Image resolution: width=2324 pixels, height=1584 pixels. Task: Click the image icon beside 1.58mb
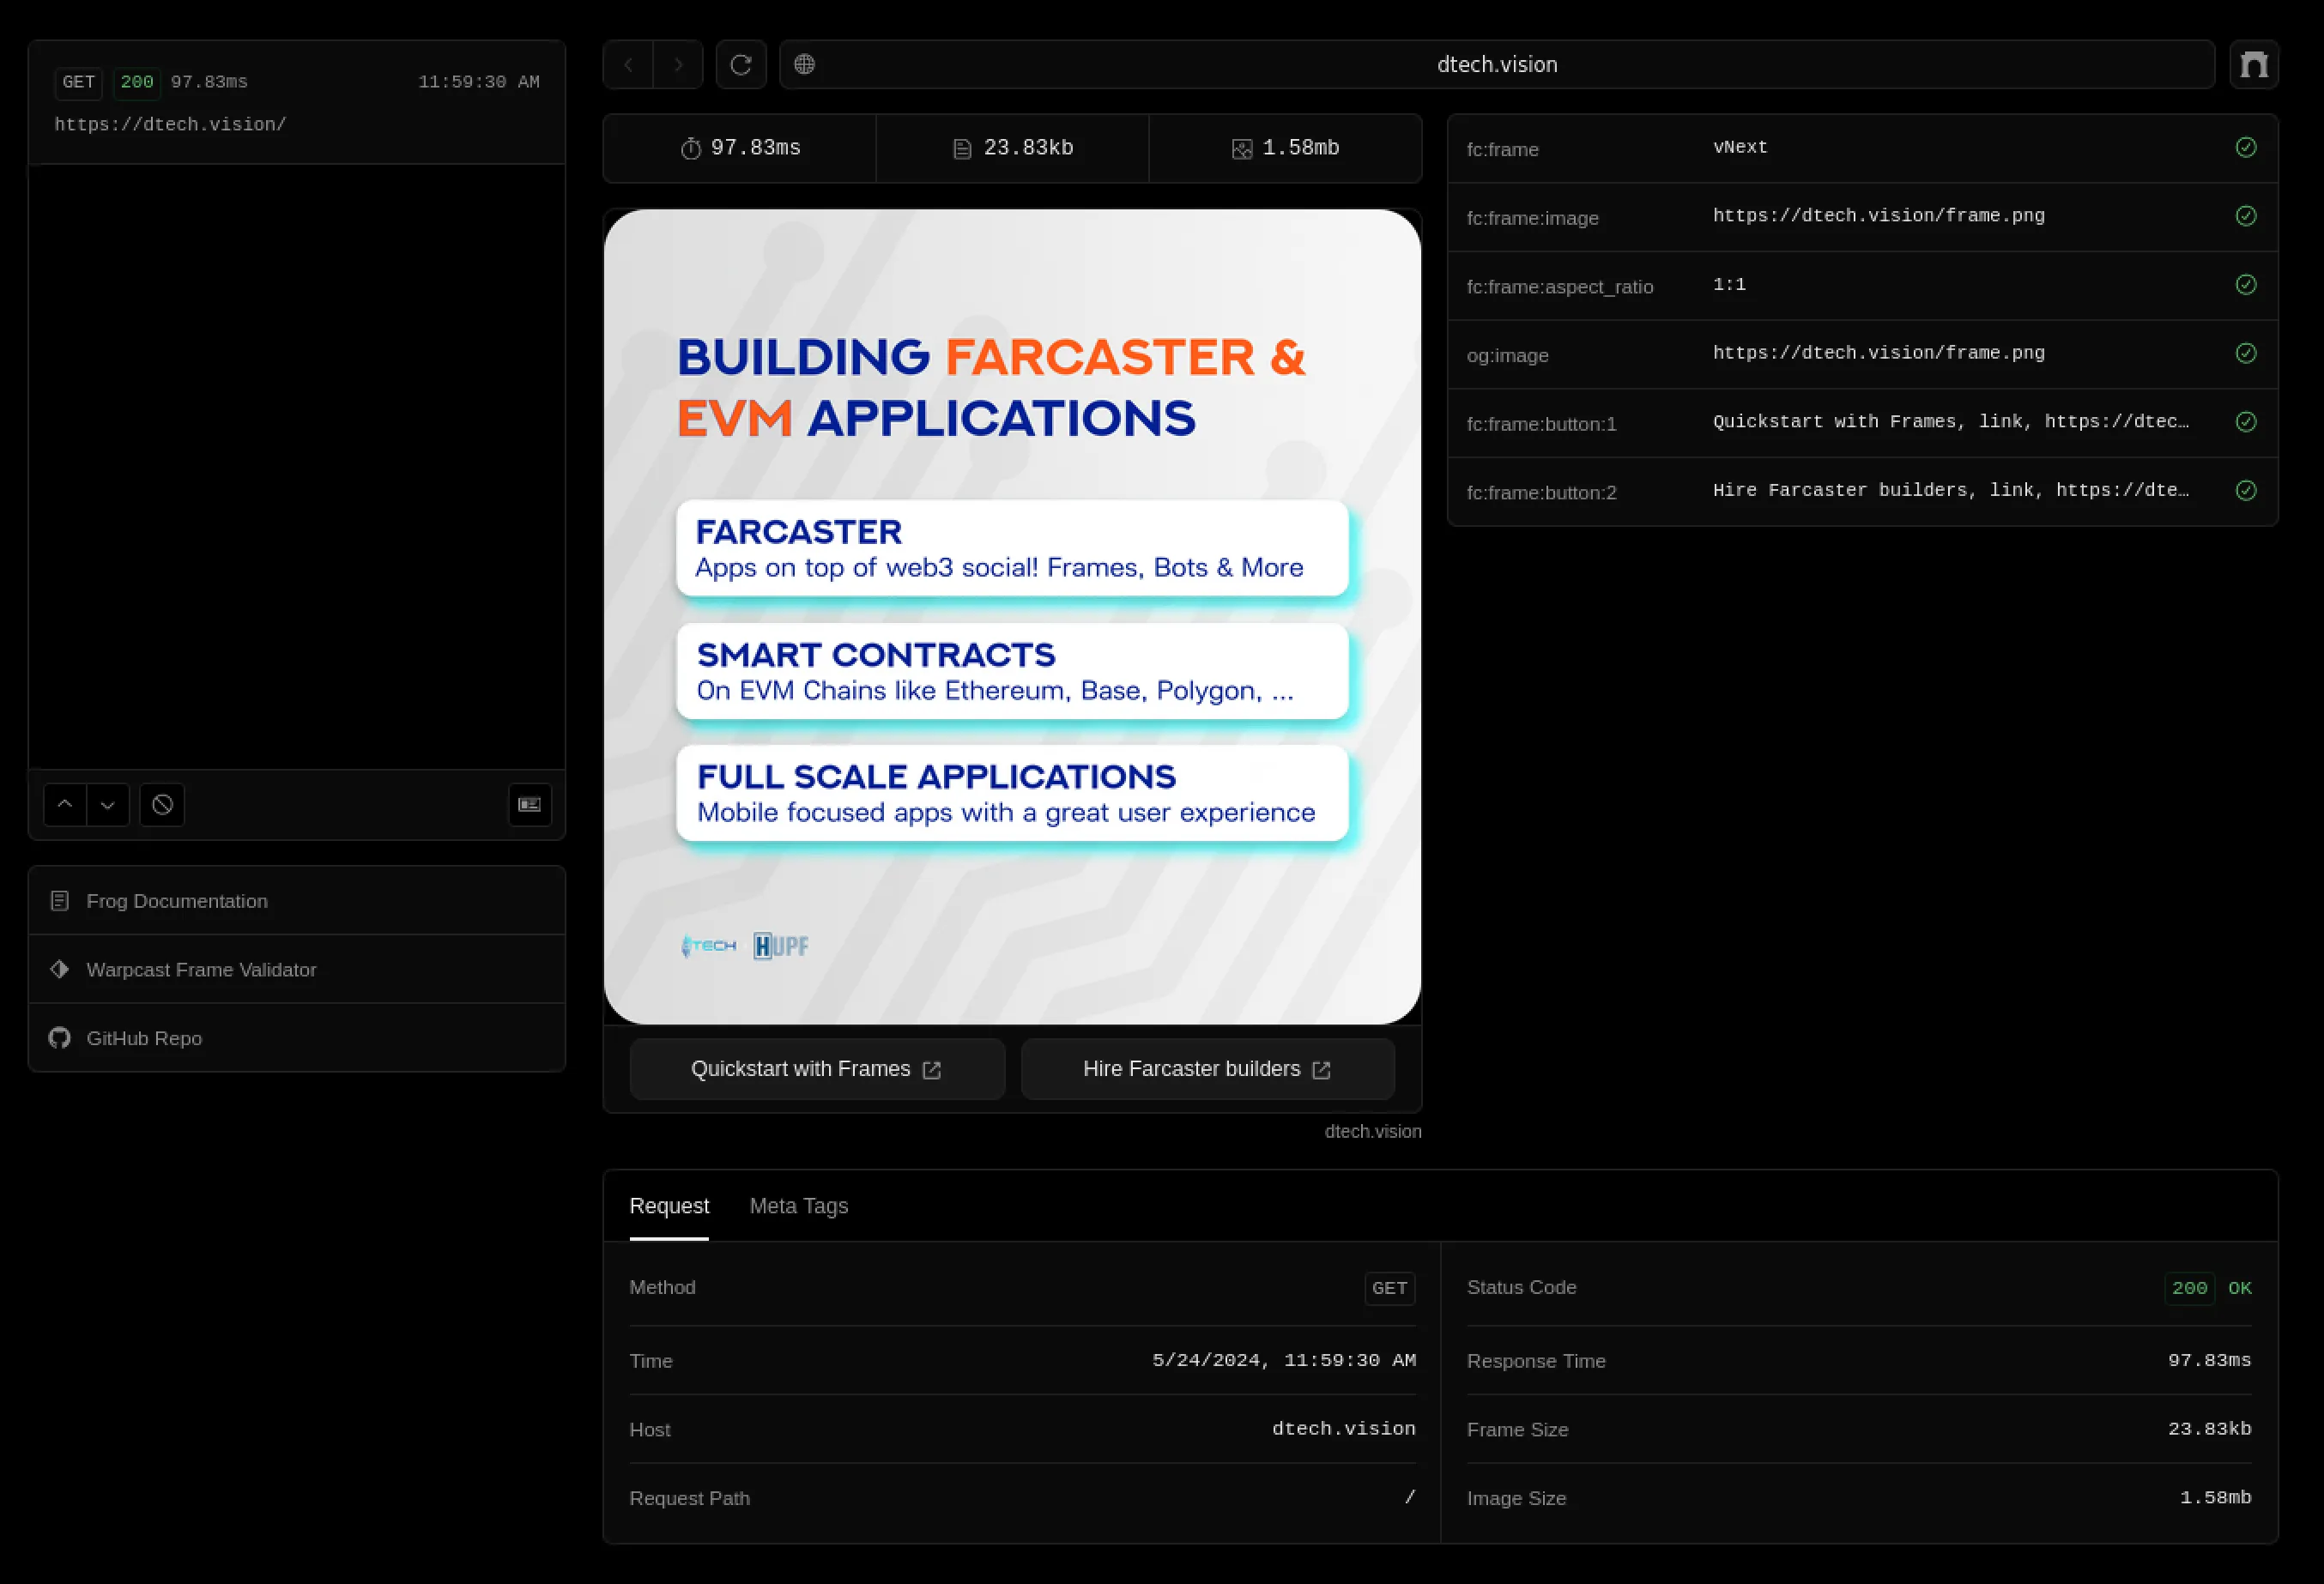1242,149
